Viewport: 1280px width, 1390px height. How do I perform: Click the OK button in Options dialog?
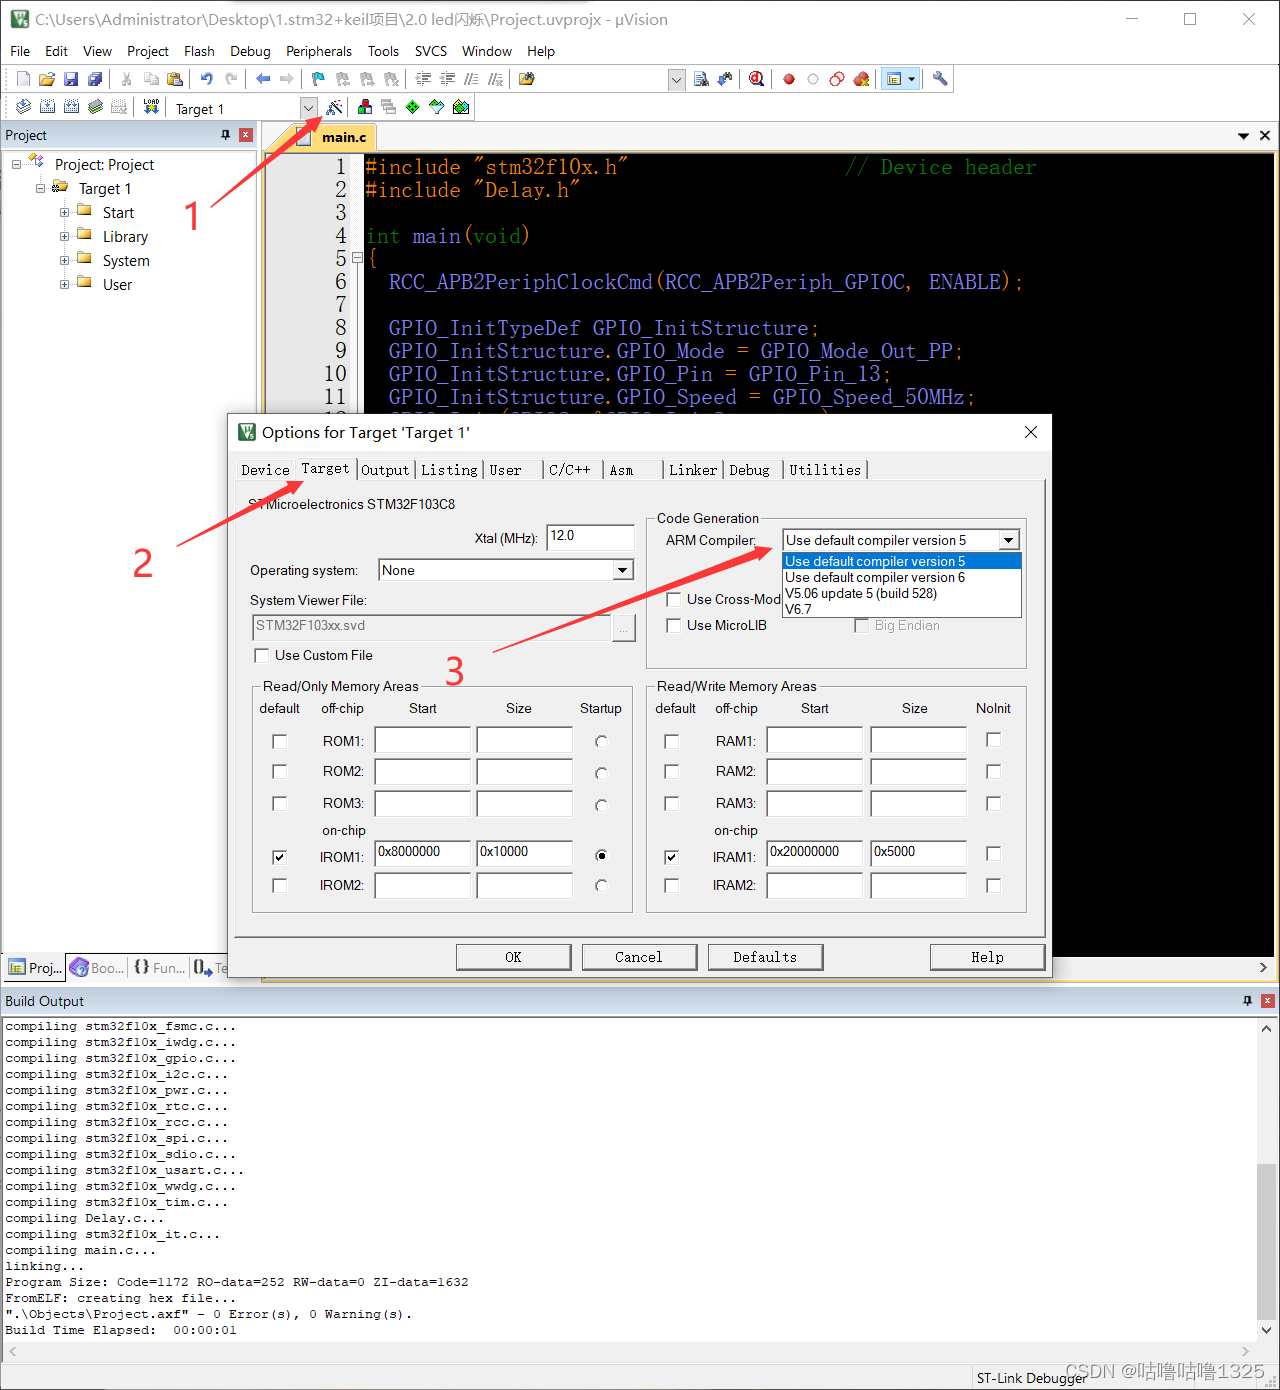pyautogui.click(x=513, y=957)
